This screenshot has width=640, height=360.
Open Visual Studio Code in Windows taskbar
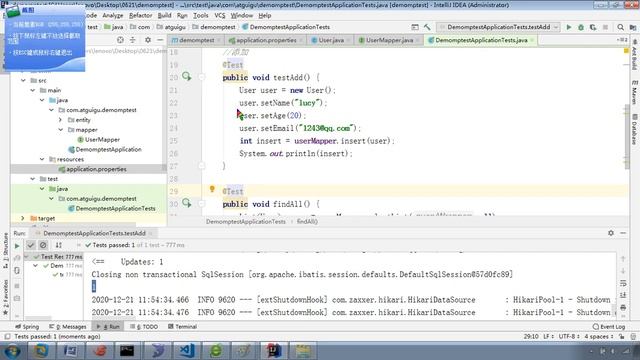187,351
